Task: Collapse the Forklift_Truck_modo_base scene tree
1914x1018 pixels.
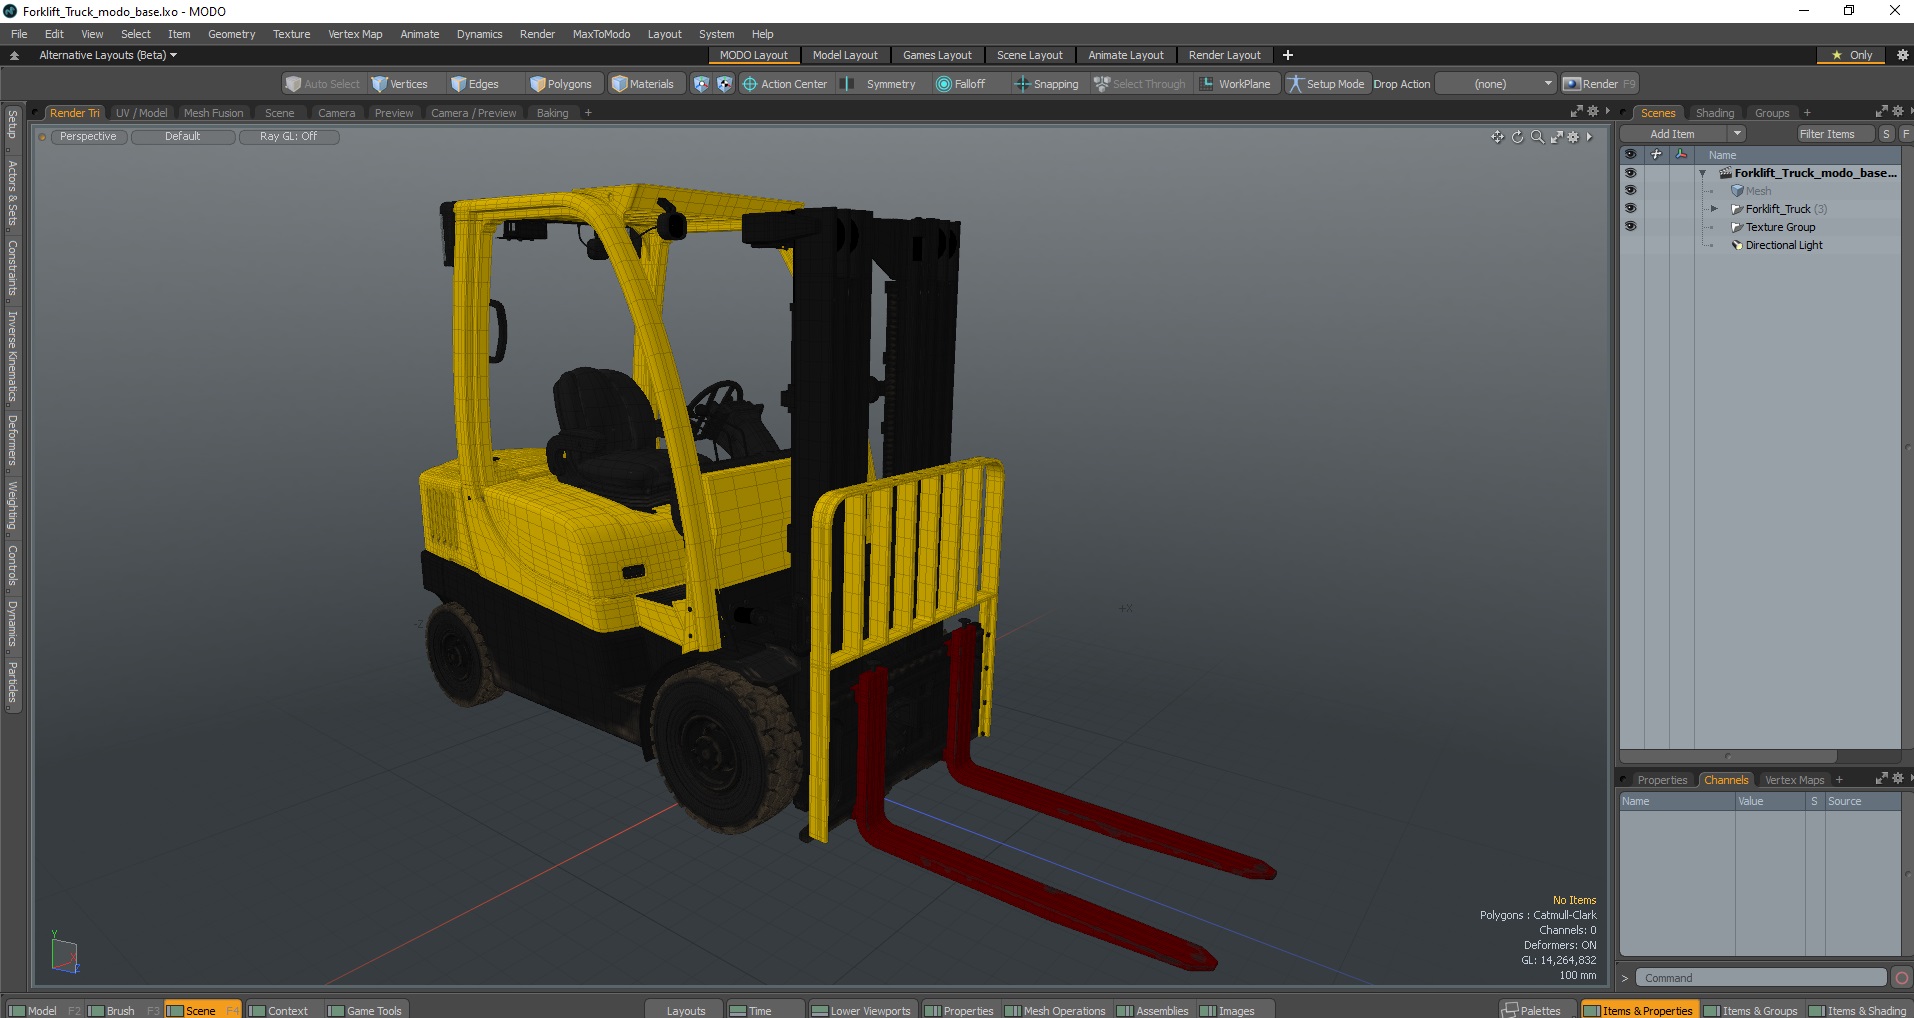Action: pyautogui.click(x=1702, y=173)
